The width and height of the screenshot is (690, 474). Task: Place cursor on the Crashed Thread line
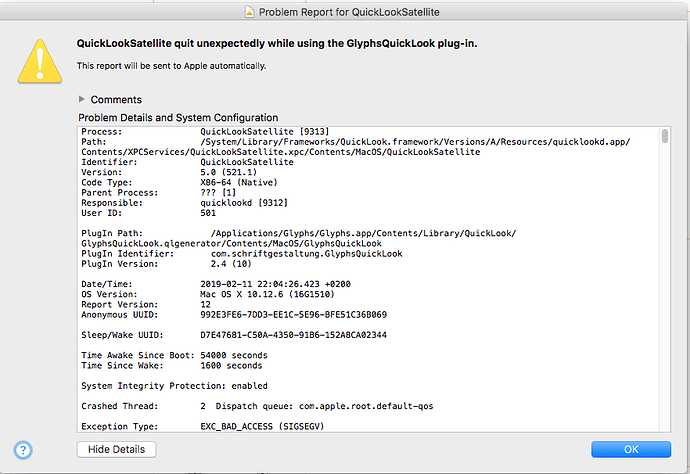click(257, 406)
